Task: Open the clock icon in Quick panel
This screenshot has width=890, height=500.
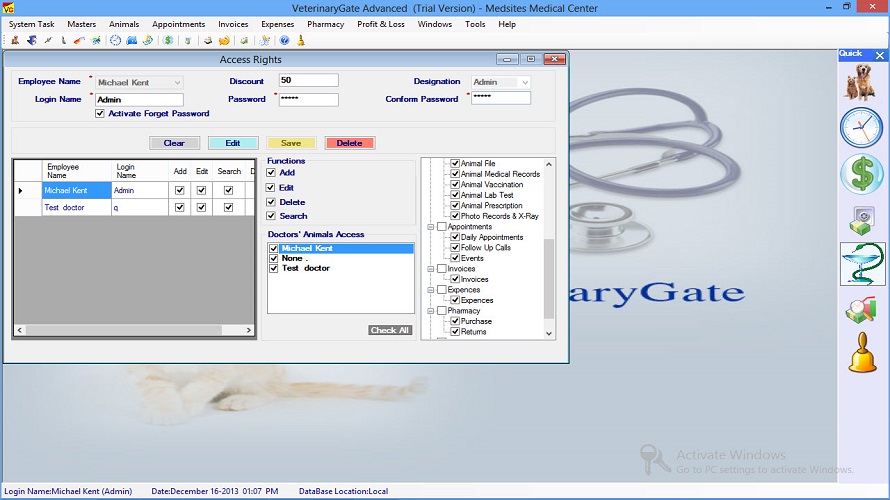Action: click(861, 127)
